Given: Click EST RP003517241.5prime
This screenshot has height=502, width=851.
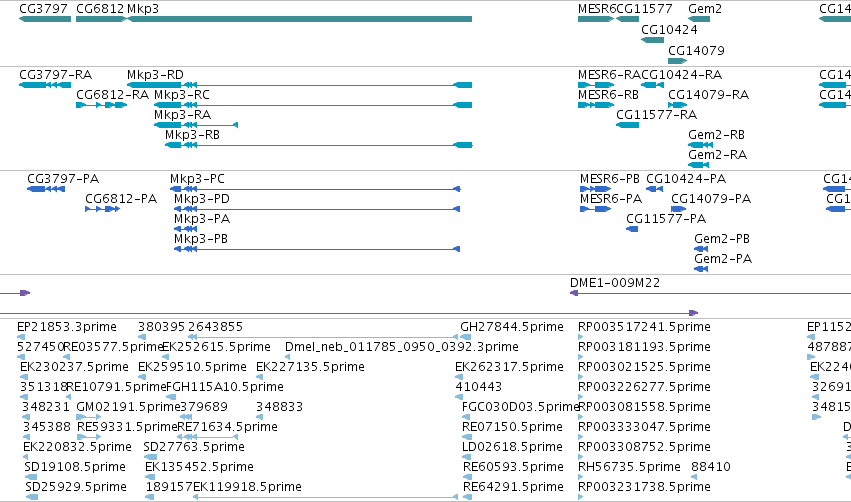Looking at the screenshot, I should click(644, 327).
